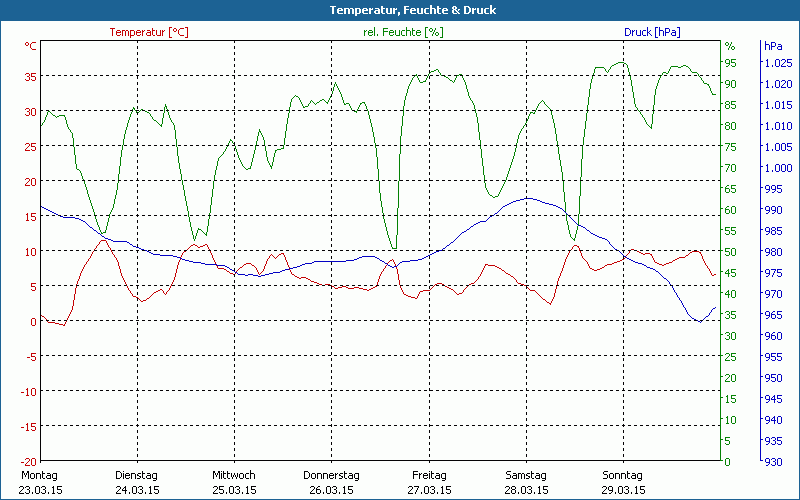Click the '95' tick on the humidity axis

pyautogui.click(x=731, y=63)
